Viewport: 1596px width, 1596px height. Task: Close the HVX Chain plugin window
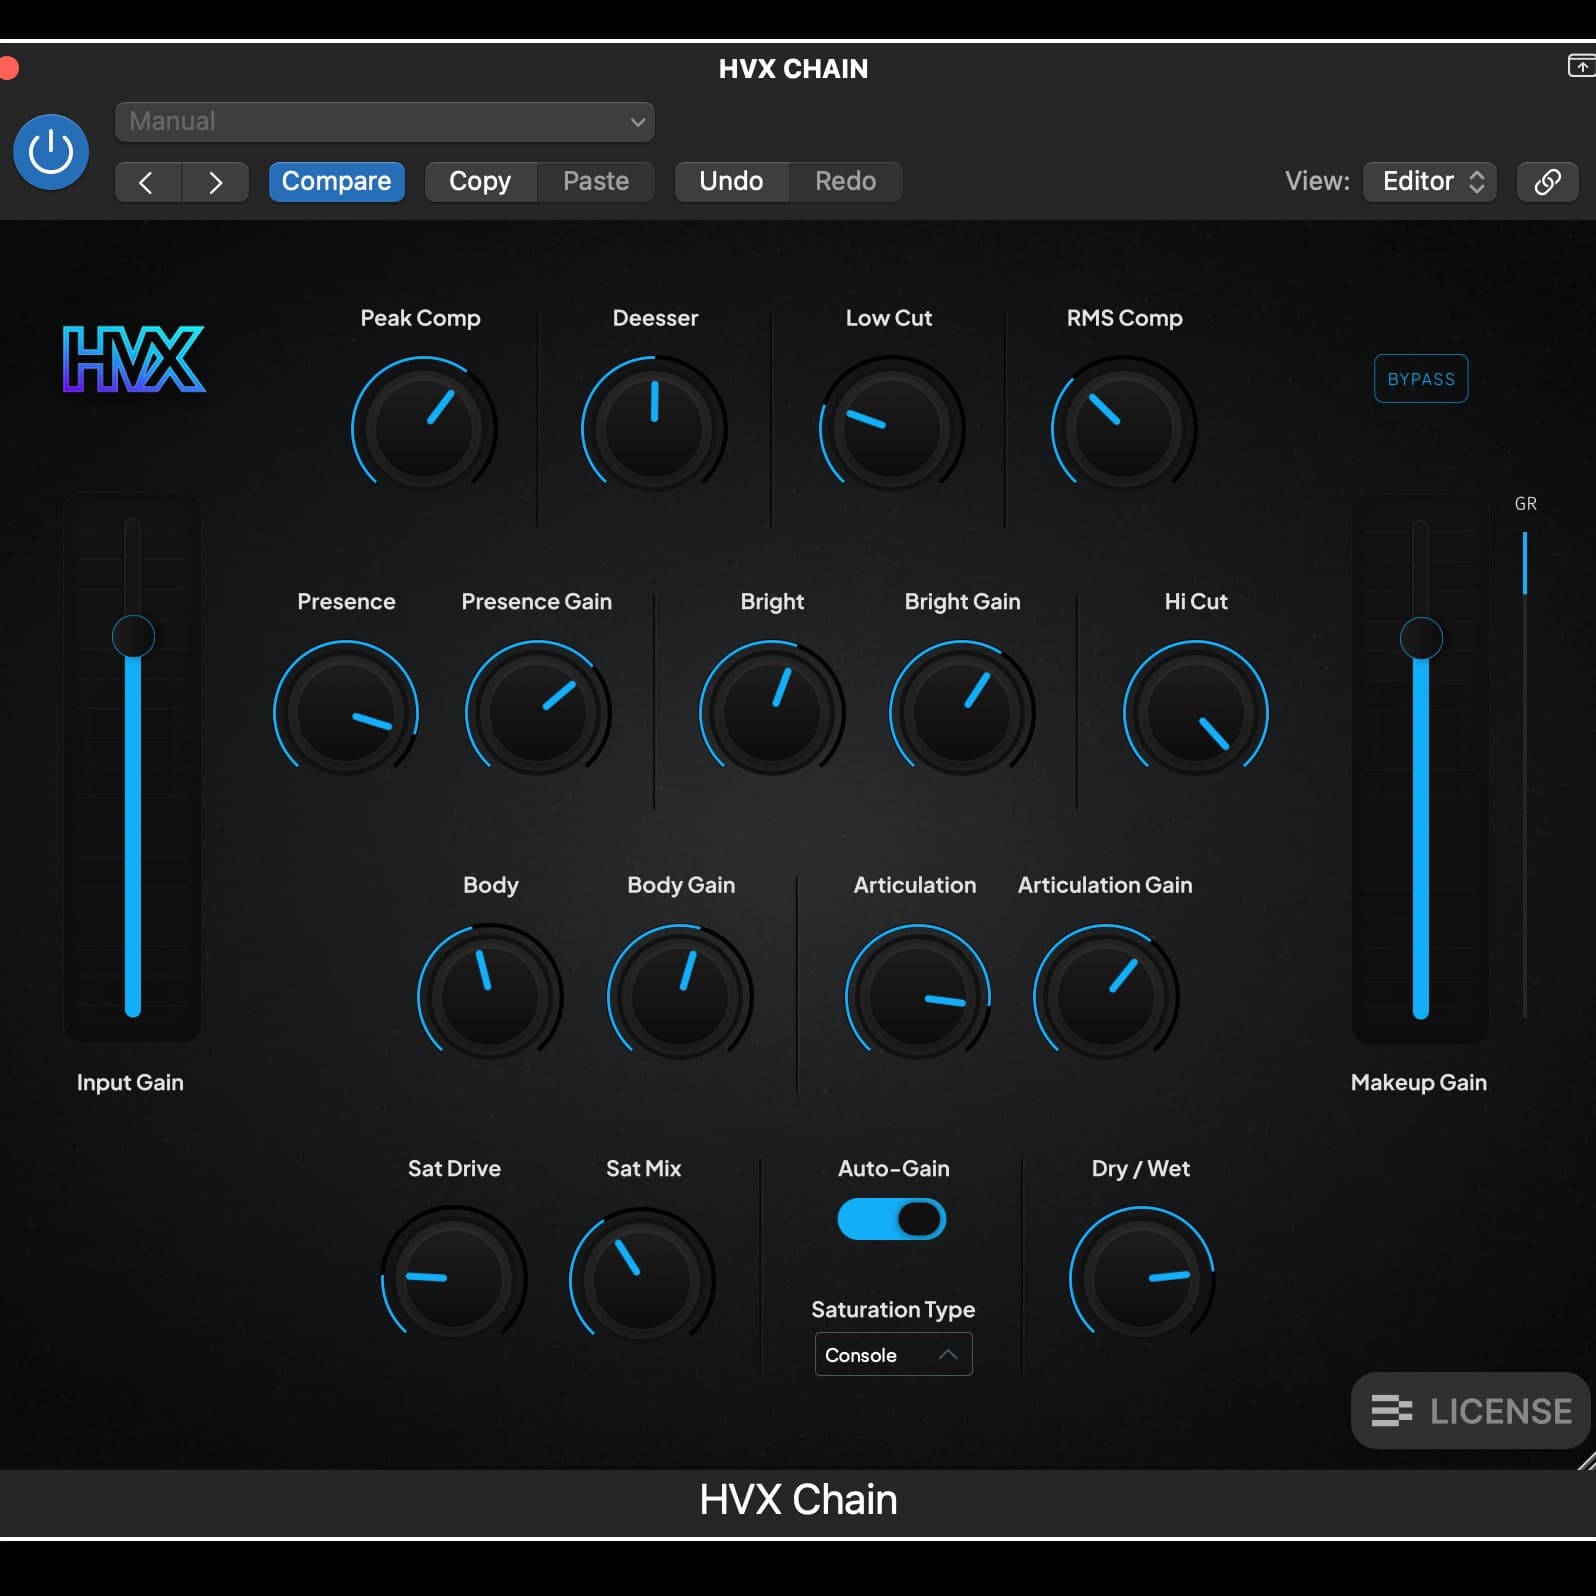8,68
